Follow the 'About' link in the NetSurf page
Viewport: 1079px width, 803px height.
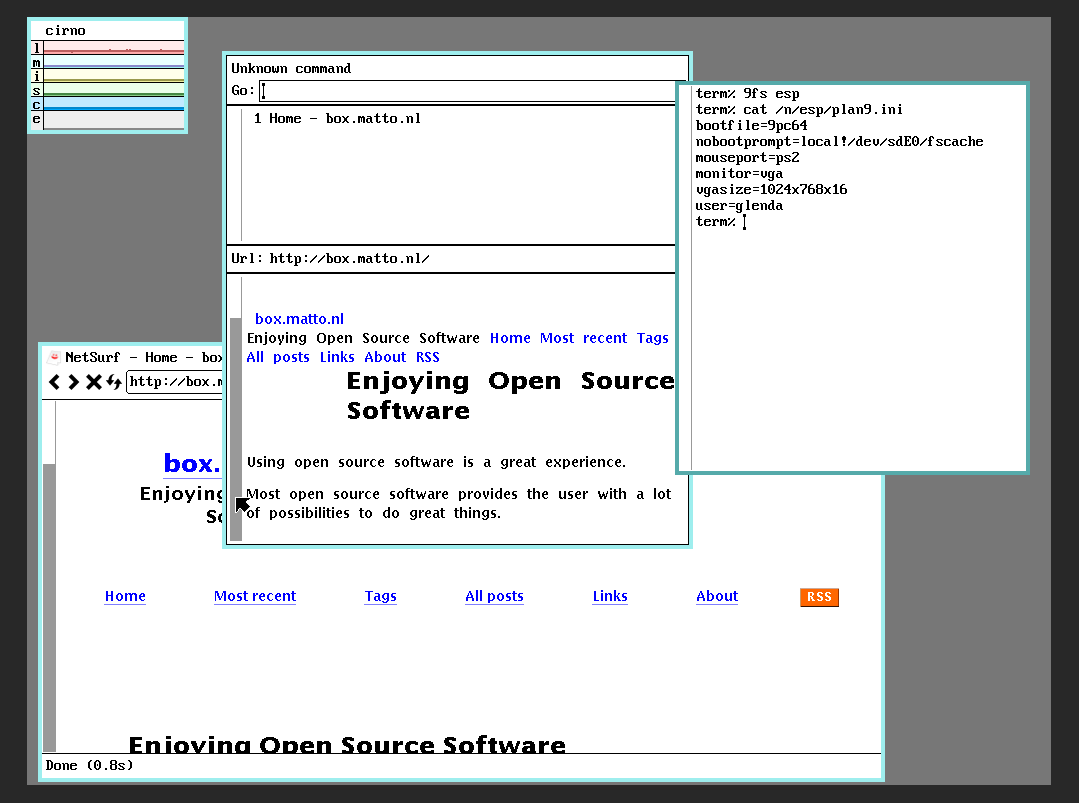(717, 596)
